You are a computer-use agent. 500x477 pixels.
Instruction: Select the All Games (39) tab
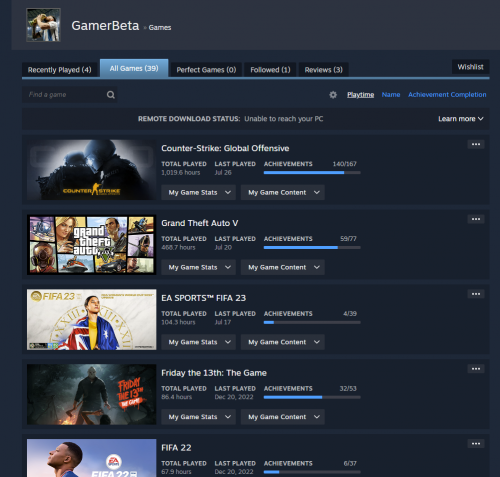pos(134,68)
